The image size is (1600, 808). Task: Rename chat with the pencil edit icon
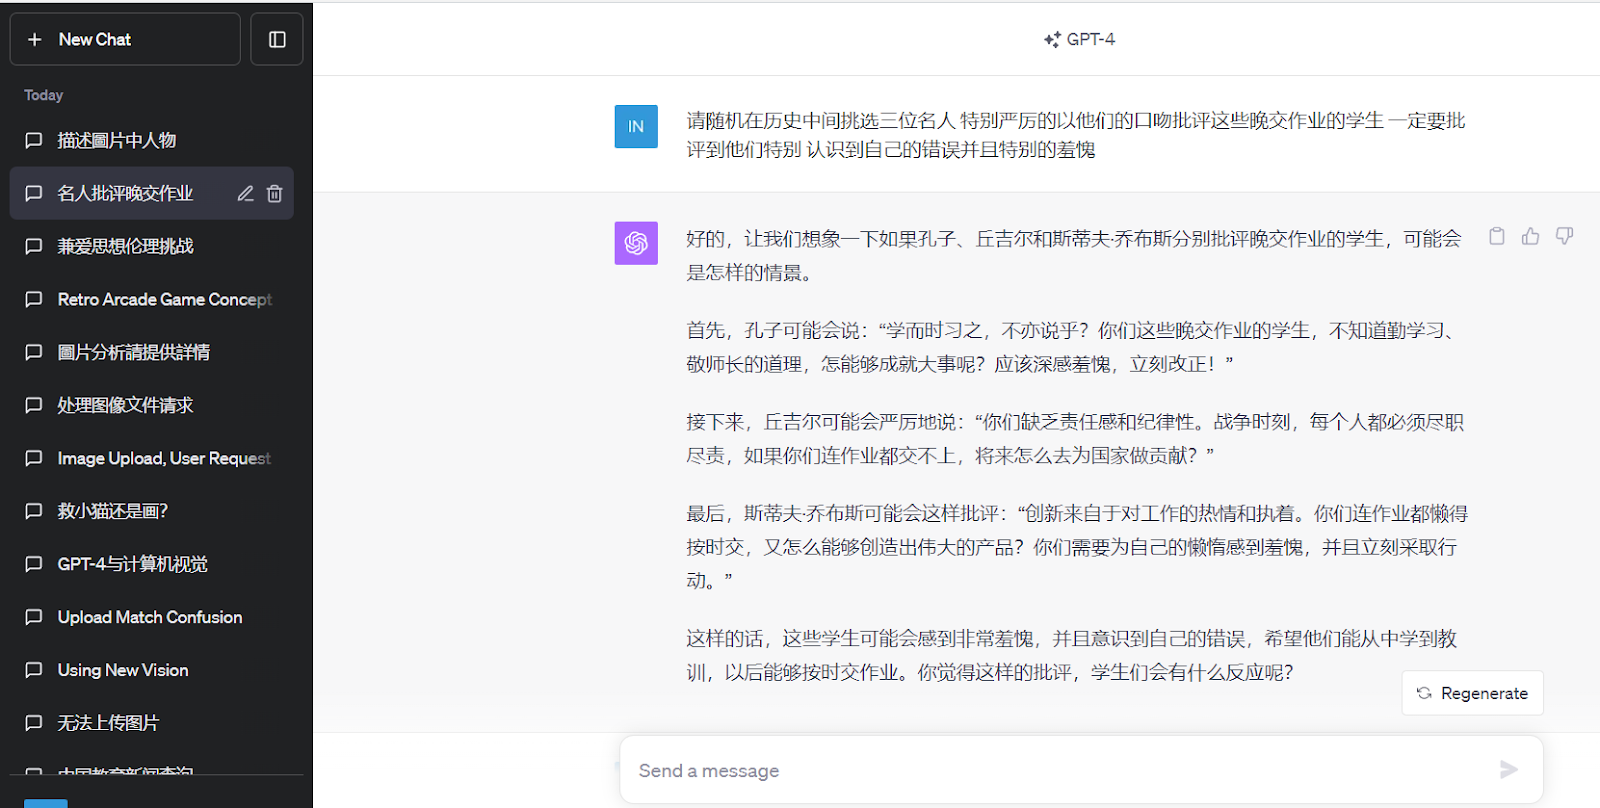pyautogui.click(x=245, y=194)
